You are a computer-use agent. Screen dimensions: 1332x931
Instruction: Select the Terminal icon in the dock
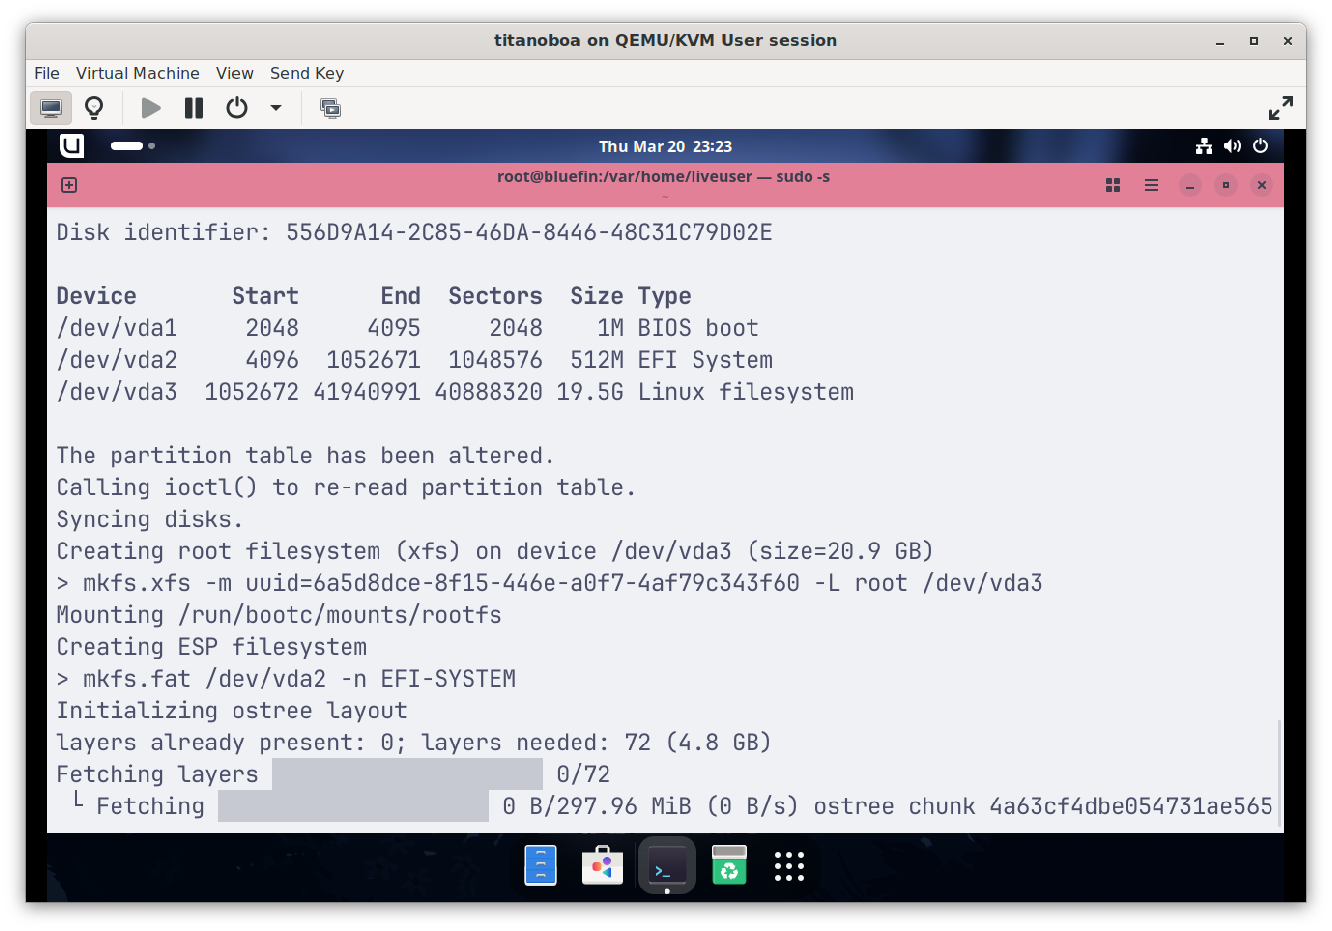coord(666,866)
